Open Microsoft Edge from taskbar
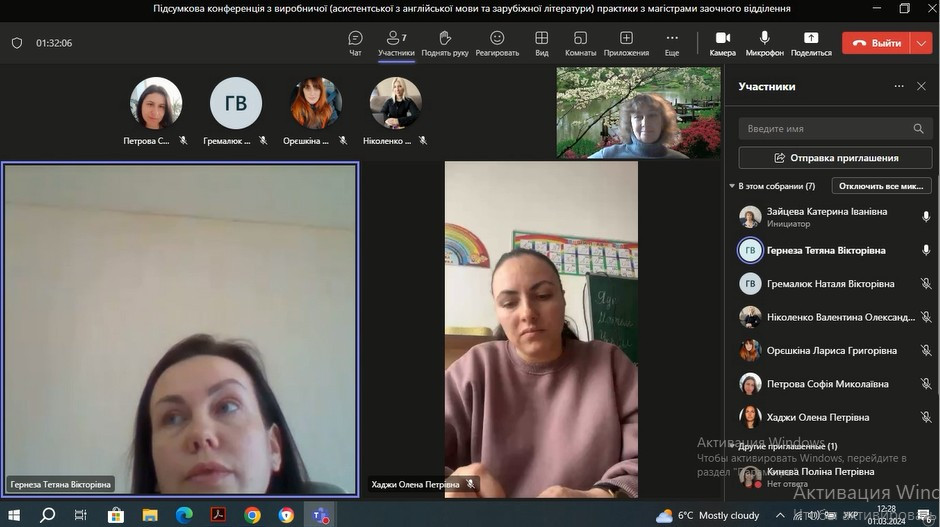The width and height of the screenshot is (940, 527). click(x=184, y=515)
